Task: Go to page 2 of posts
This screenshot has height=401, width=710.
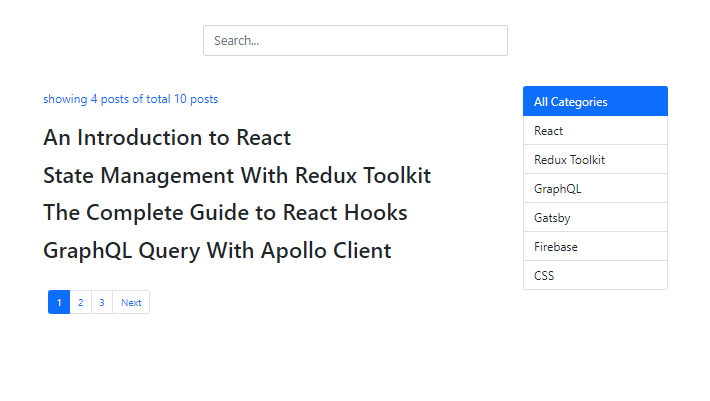Action: [80, 303]
